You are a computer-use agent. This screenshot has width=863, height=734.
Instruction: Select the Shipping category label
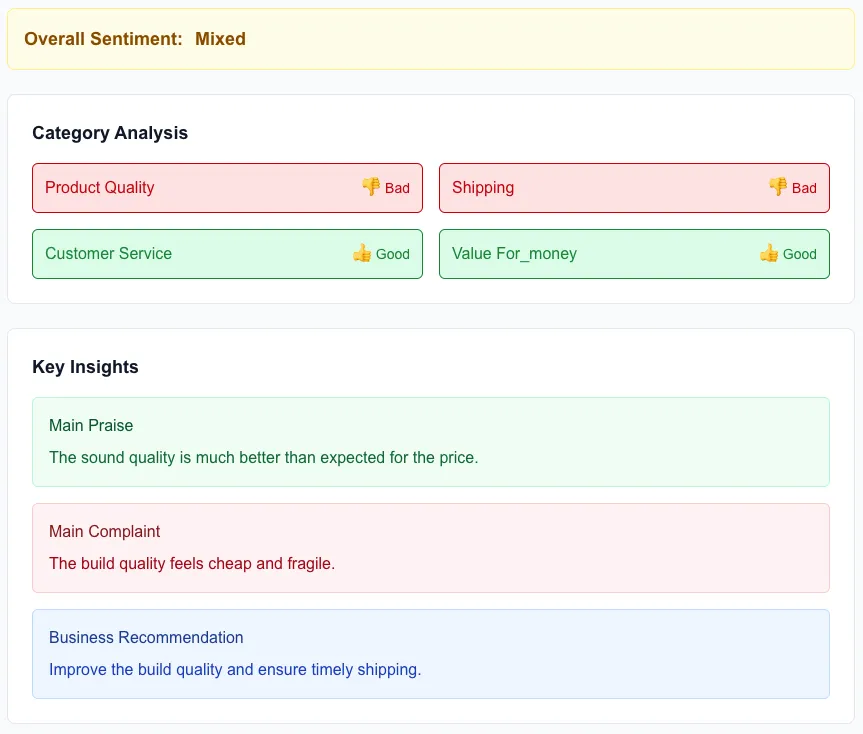483,188
